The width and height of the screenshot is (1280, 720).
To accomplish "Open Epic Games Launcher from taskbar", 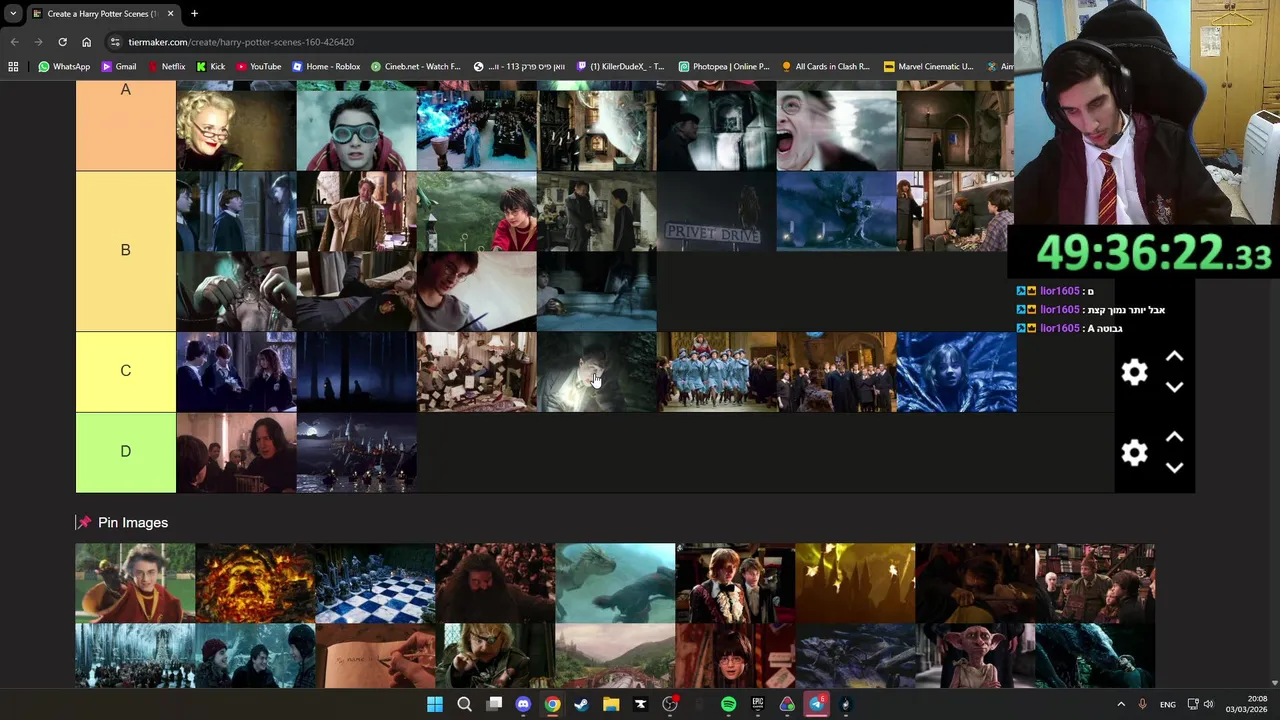I will [x=758, y=704].
